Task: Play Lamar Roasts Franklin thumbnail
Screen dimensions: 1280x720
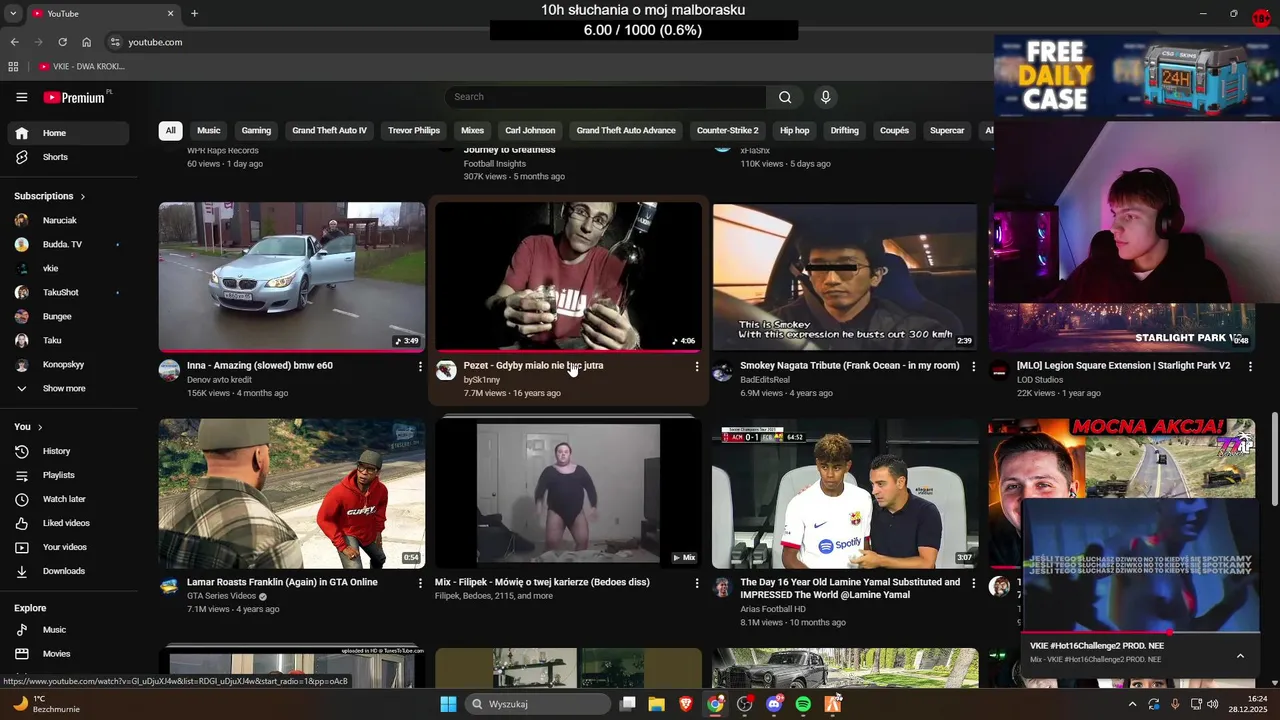Action: [x=292, y=493]
